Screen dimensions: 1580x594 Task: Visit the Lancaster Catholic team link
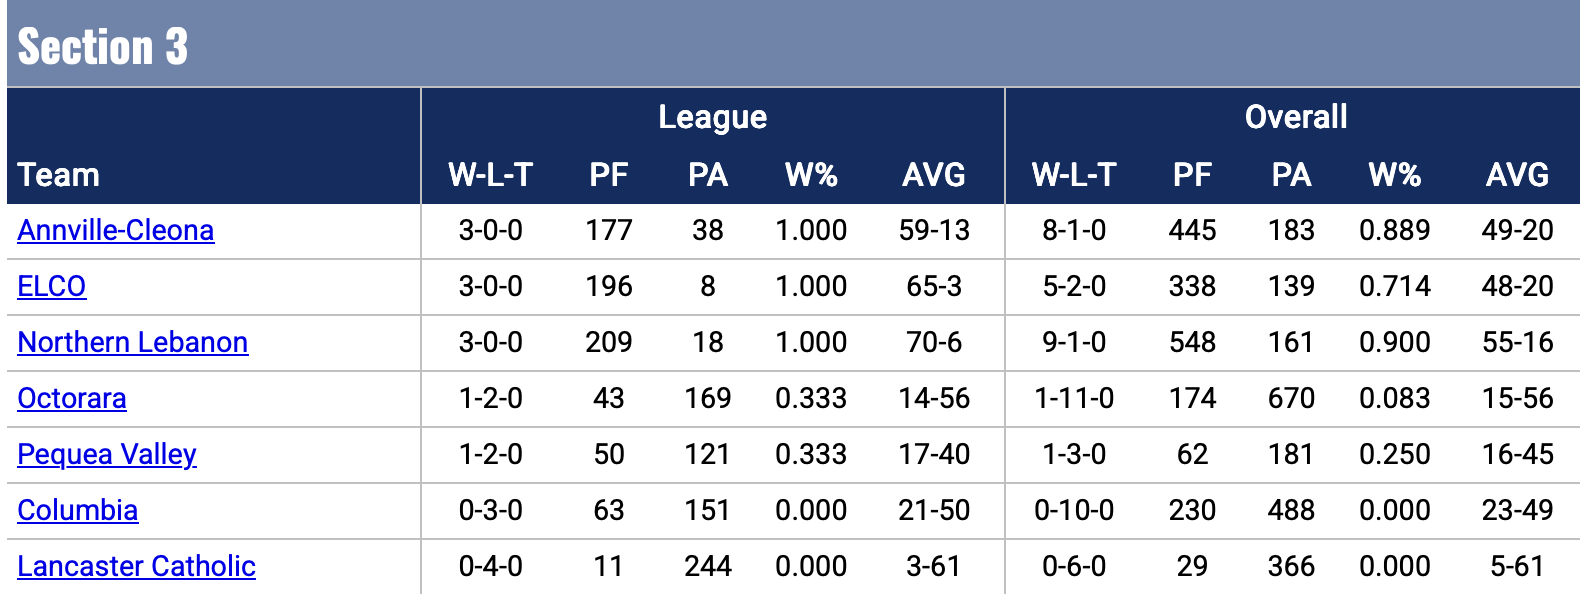136,567
